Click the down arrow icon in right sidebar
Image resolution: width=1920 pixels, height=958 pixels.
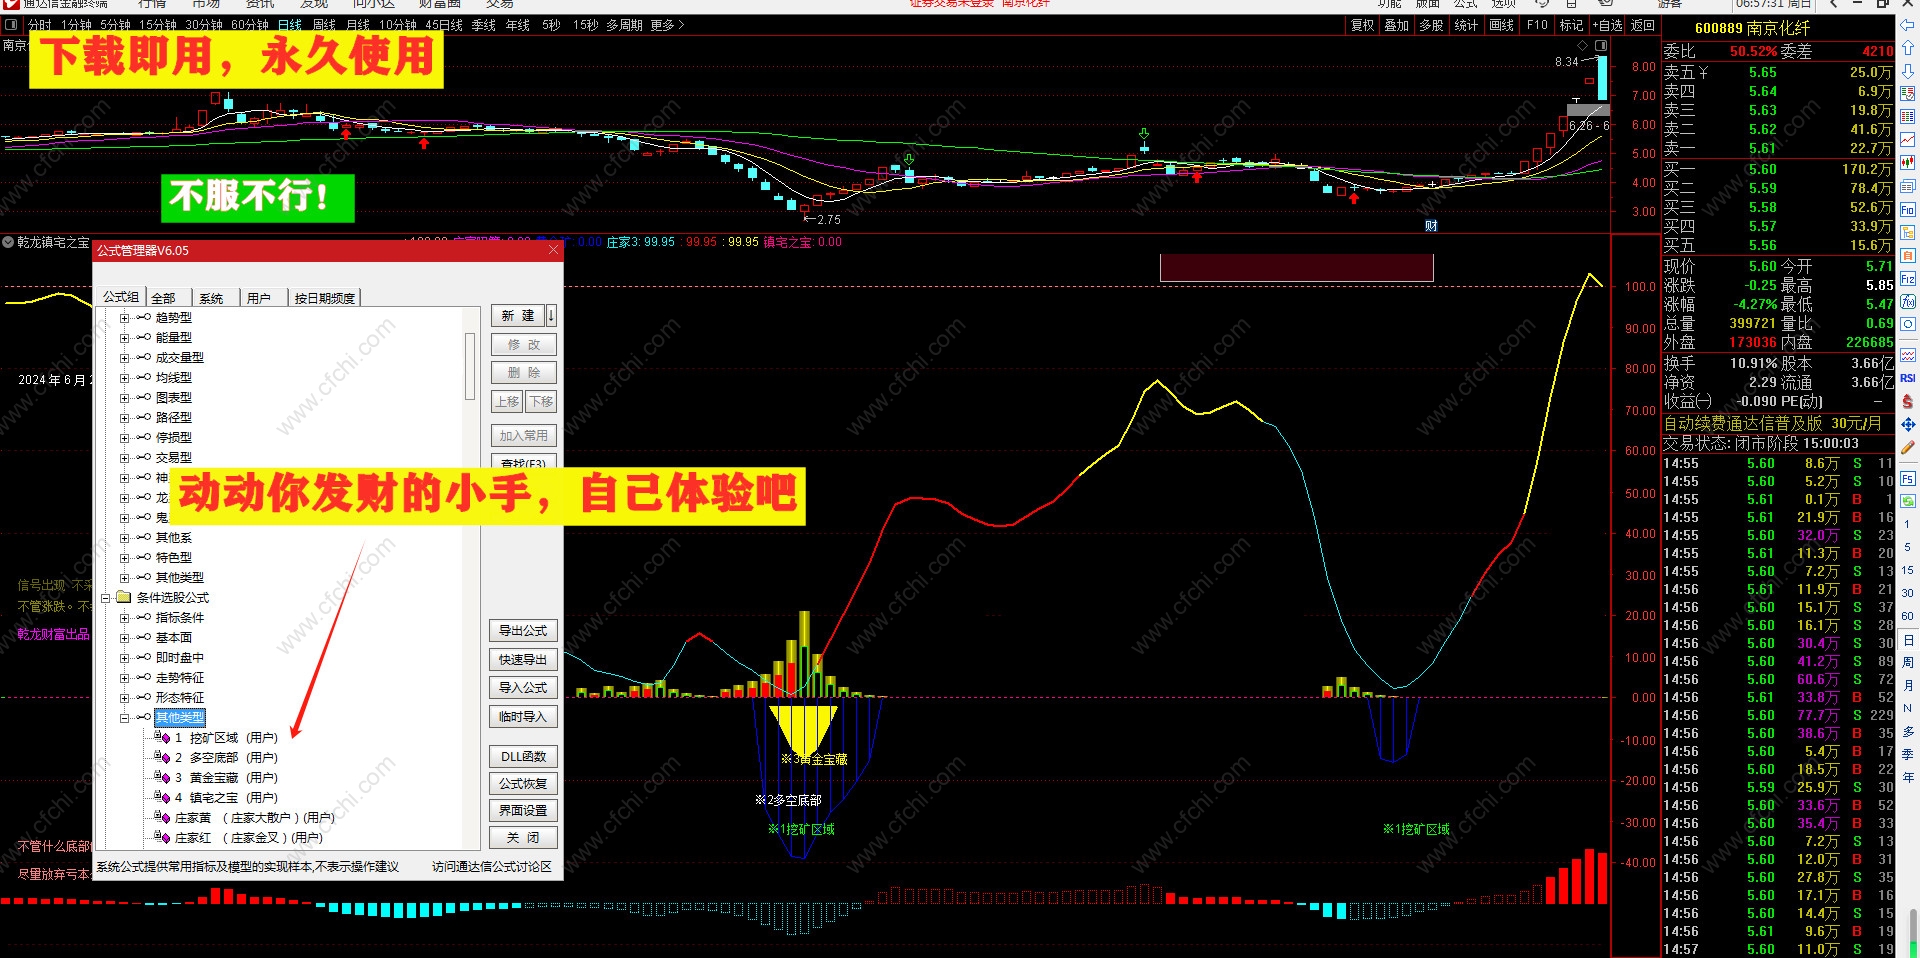point(1908,71)
